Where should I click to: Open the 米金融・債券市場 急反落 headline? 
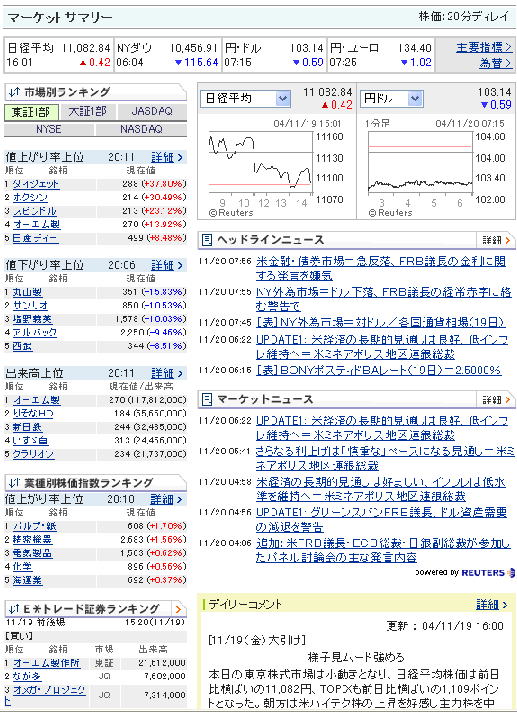coord(380,268)
